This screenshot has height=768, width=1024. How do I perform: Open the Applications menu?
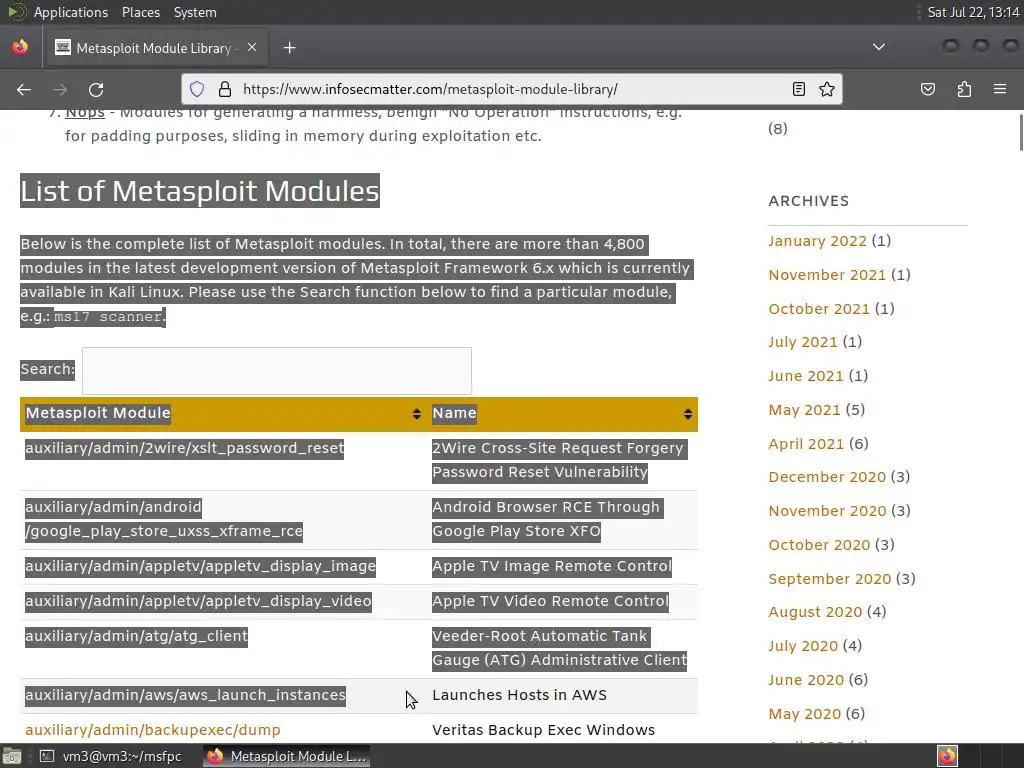(x=71, y=12)
